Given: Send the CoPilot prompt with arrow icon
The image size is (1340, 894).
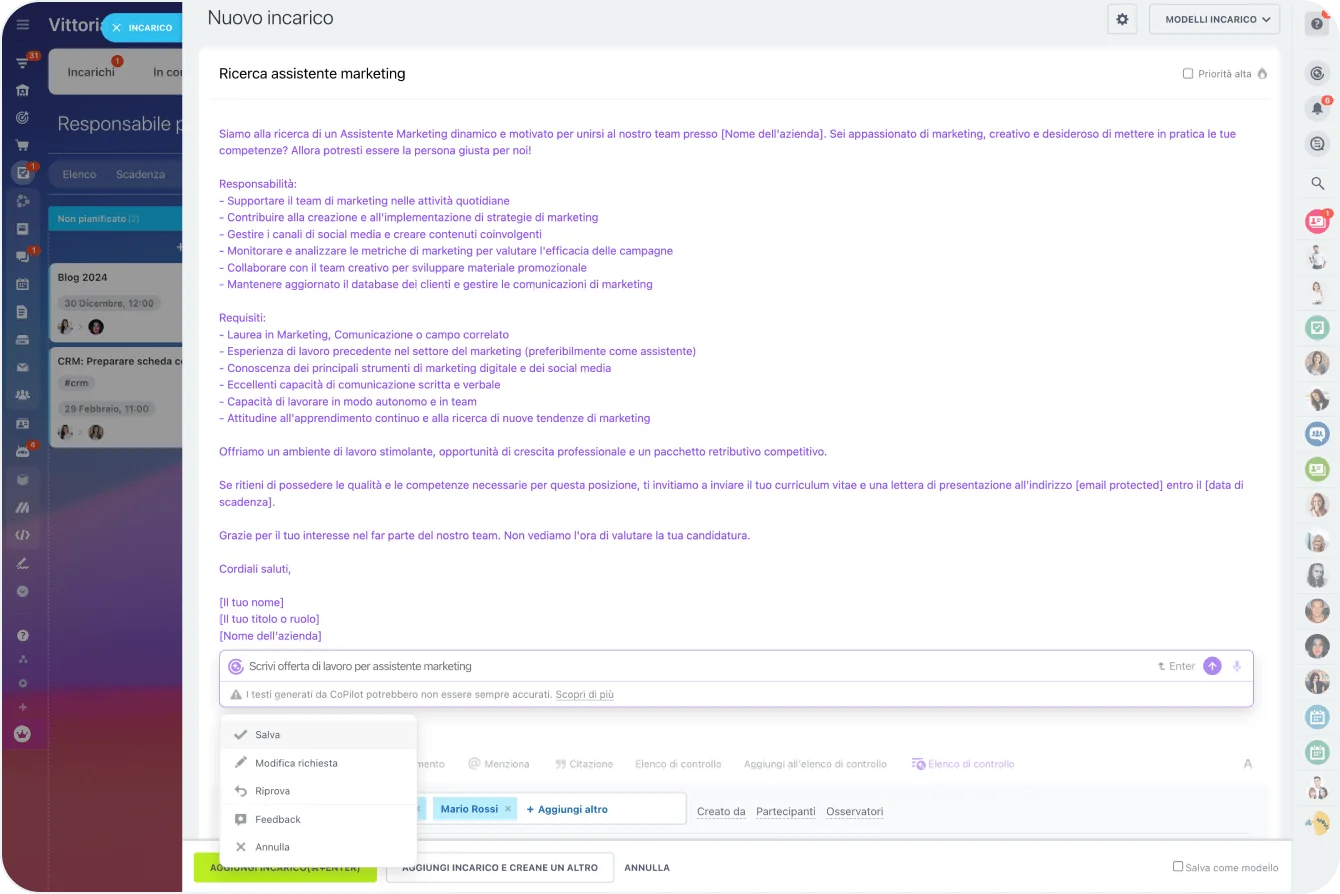Looking at the screenshot, I should coord(1212,666).
